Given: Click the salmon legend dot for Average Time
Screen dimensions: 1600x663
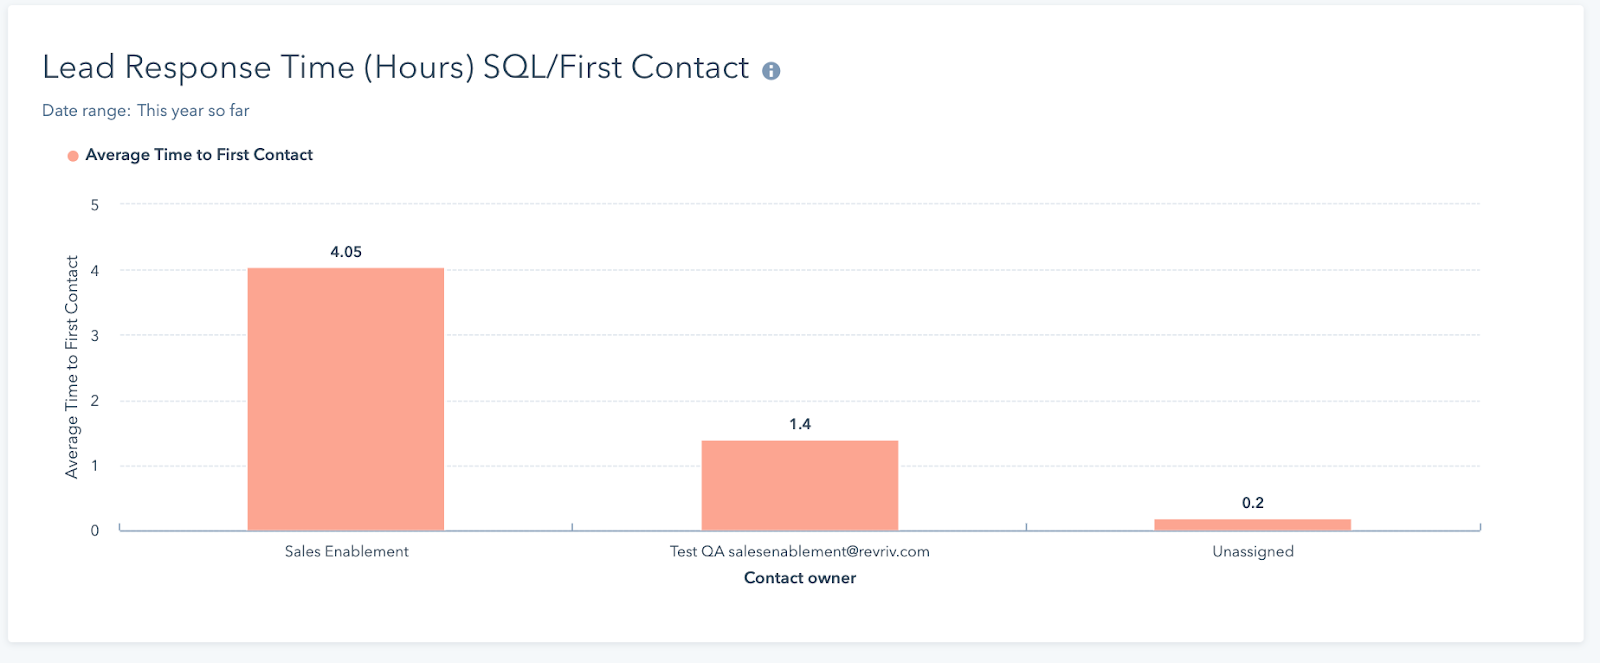Looking at the screenshot, I should point(73,156).
